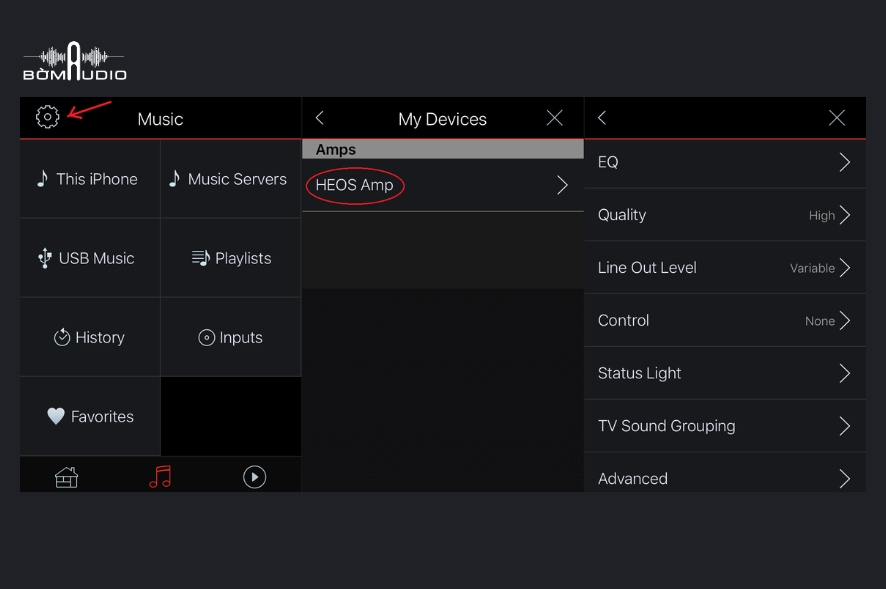Close the panel listing EQ and Quality
The height and width of the screenshot is (589, 886).
tap(837, 118)
